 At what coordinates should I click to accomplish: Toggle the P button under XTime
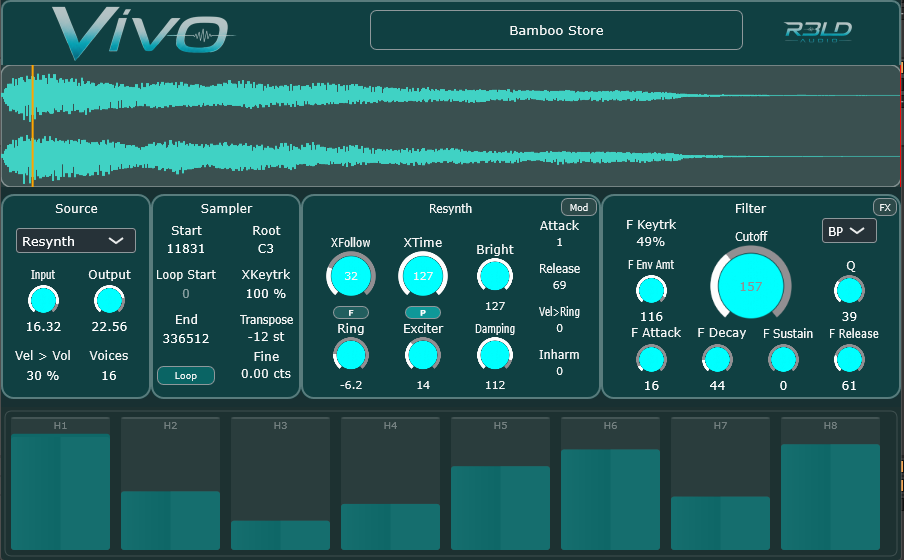click(x=423, y=313)
